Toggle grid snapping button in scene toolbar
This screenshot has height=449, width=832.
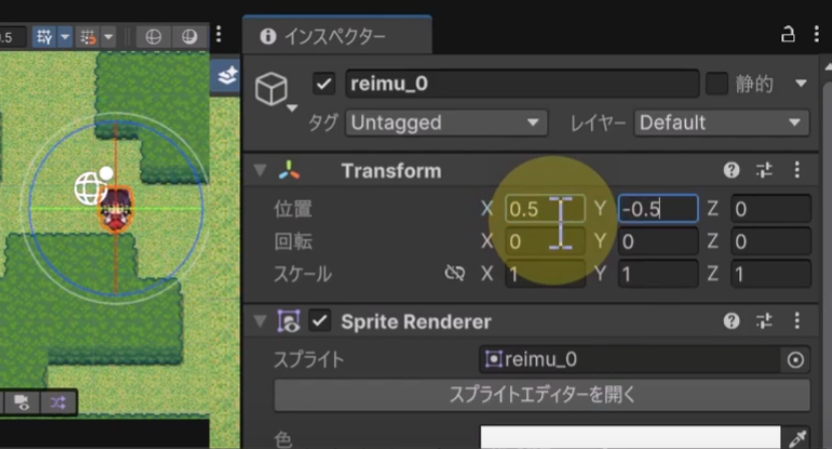45,37
